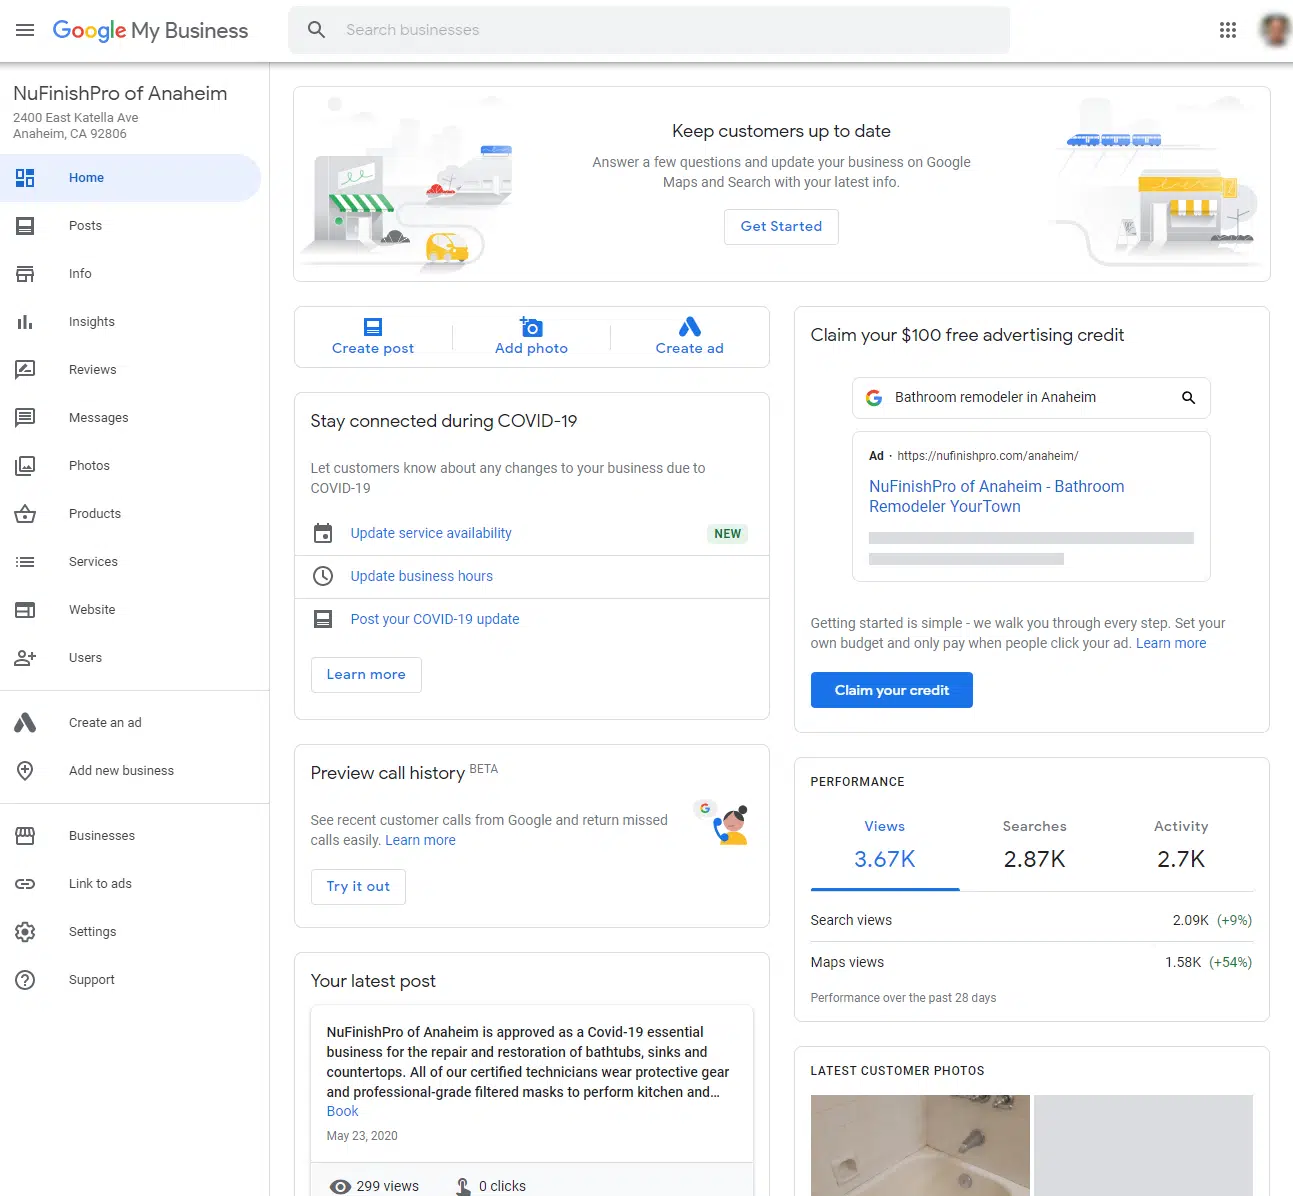Open Post your COVID-19 update link

coord(435,619)
